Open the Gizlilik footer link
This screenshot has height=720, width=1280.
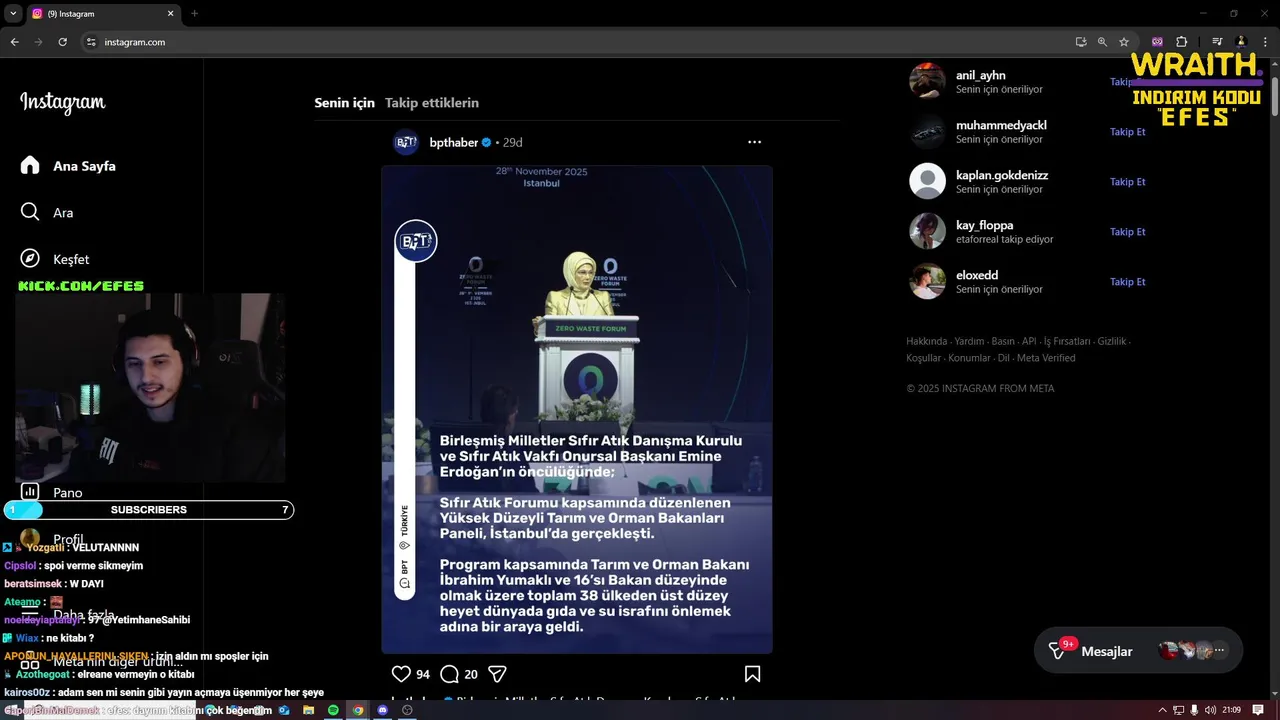click(x=1112, y=341)
